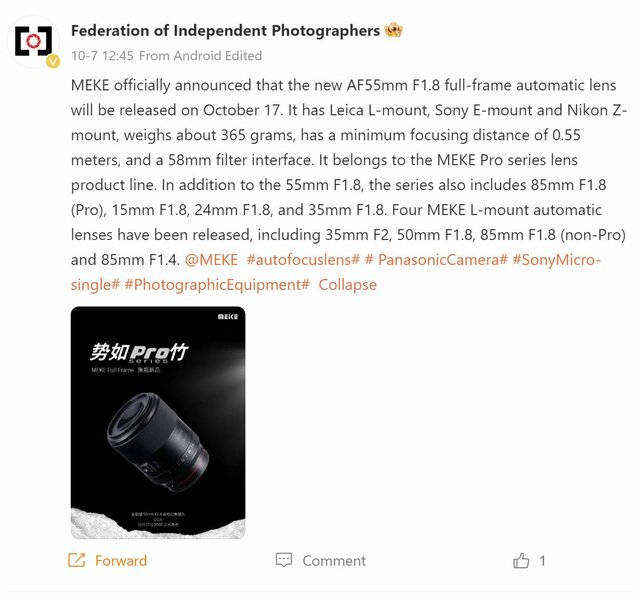This screenshot has height=600, width=640.
Task: Click the Comment text label
Action: 334,561
